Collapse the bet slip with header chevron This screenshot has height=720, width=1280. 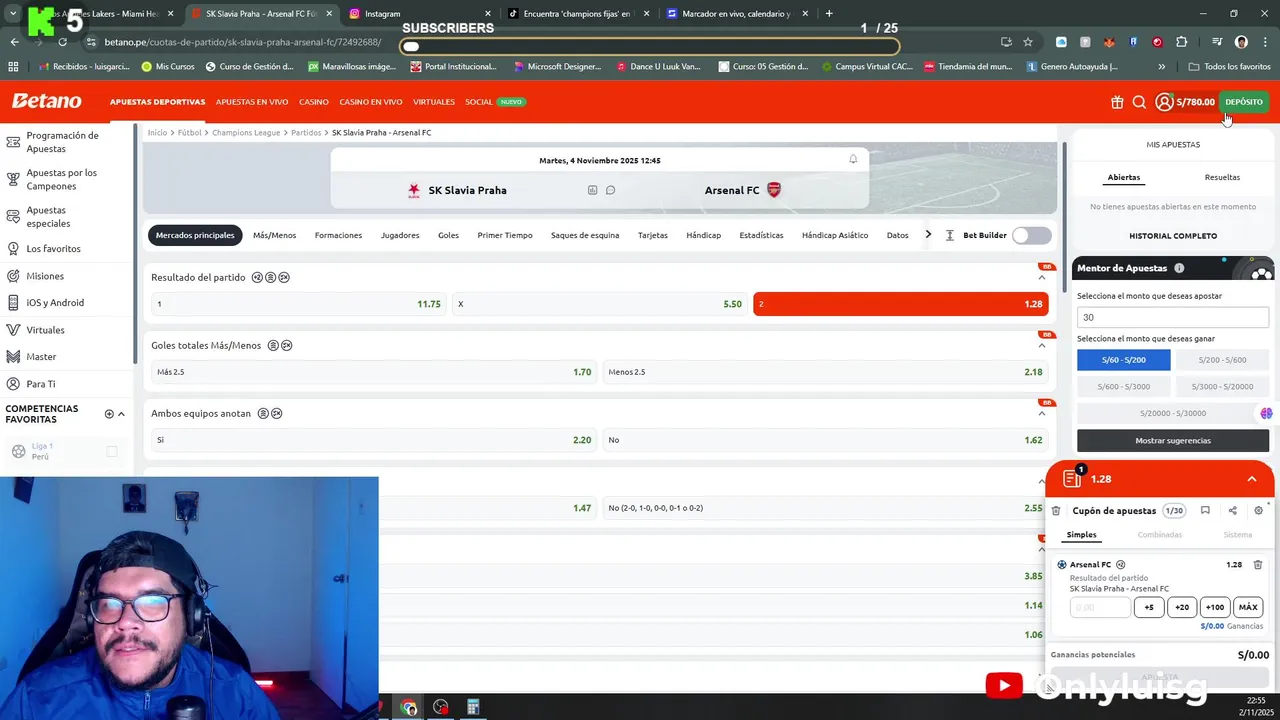pyautogui.click(x=1251, y=479)
